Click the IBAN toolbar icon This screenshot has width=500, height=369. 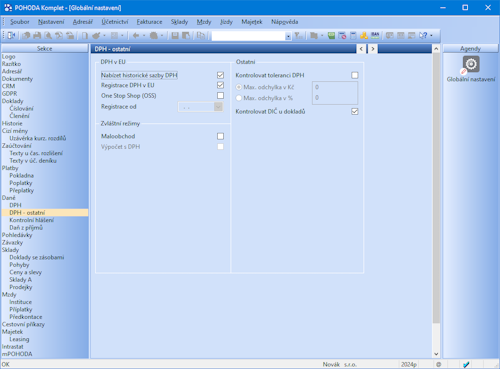coord(375,35)
